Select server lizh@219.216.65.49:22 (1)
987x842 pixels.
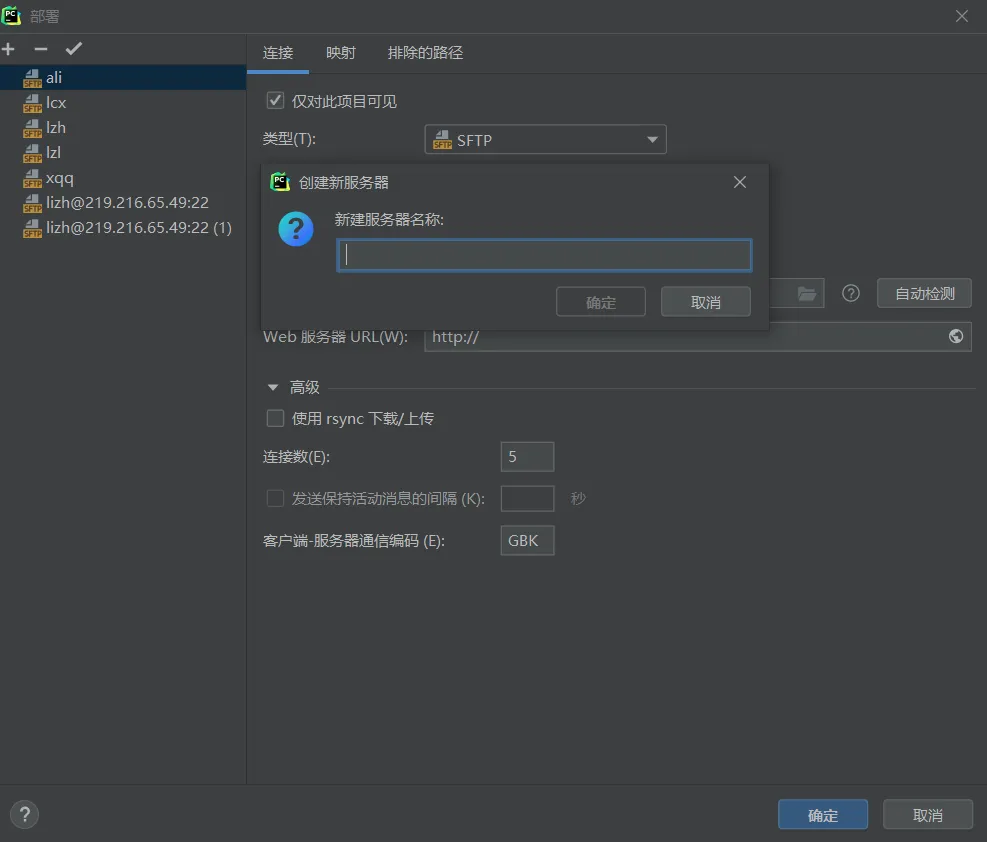pyautogui.click(x=123, y=228)
